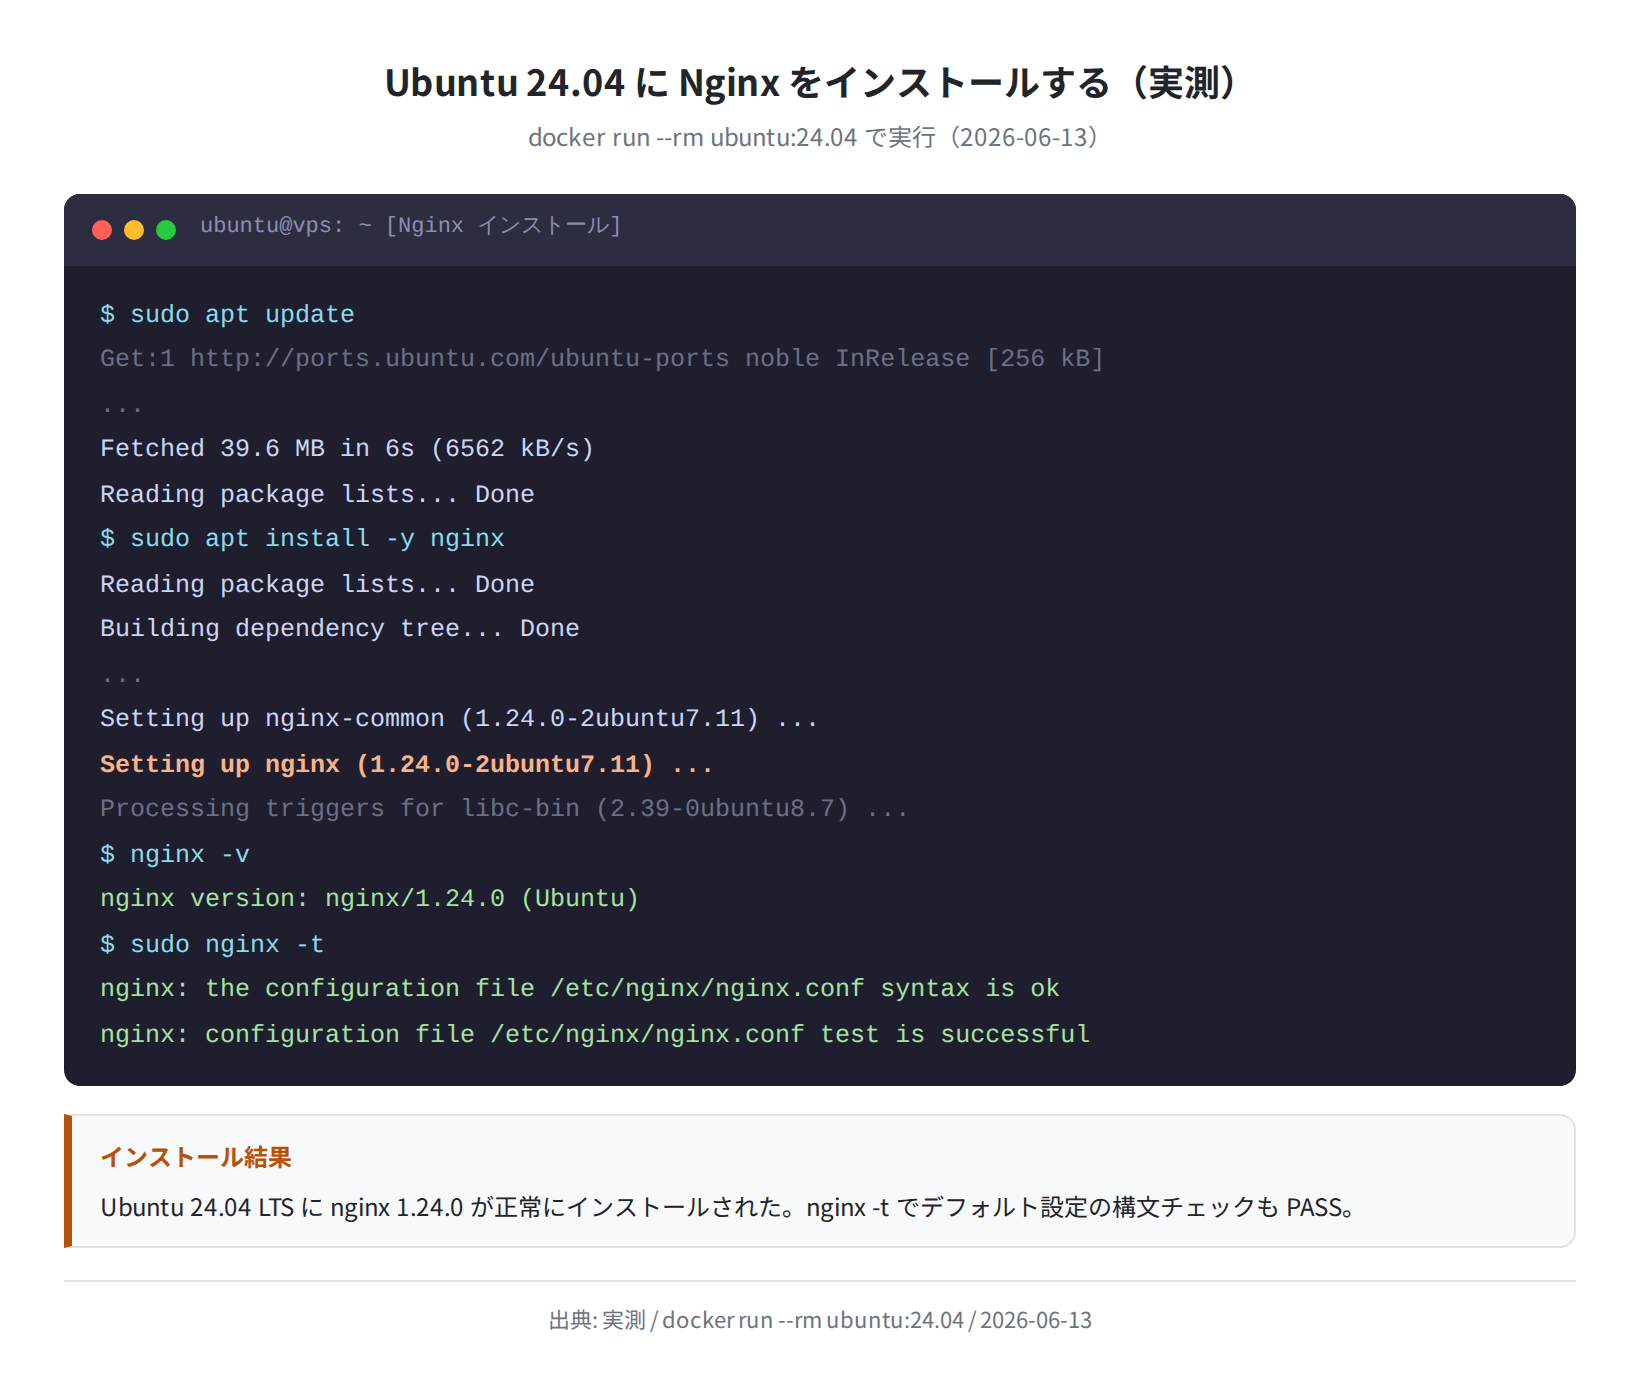Viewport: 1640px width, 1376px height.
Task: Click the footer source line '出典: 実測 / docker run'
Action: click(820, 1320)
